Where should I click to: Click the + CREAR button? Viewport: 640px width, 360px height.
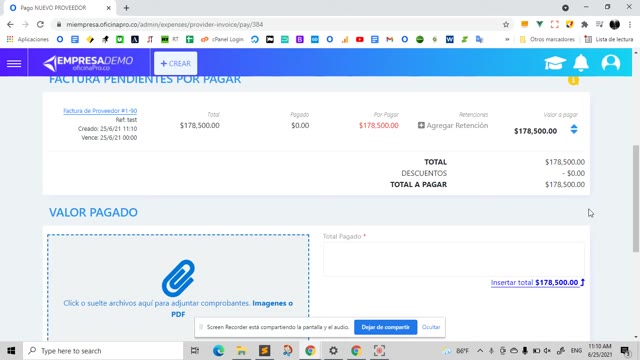[176, 63]
